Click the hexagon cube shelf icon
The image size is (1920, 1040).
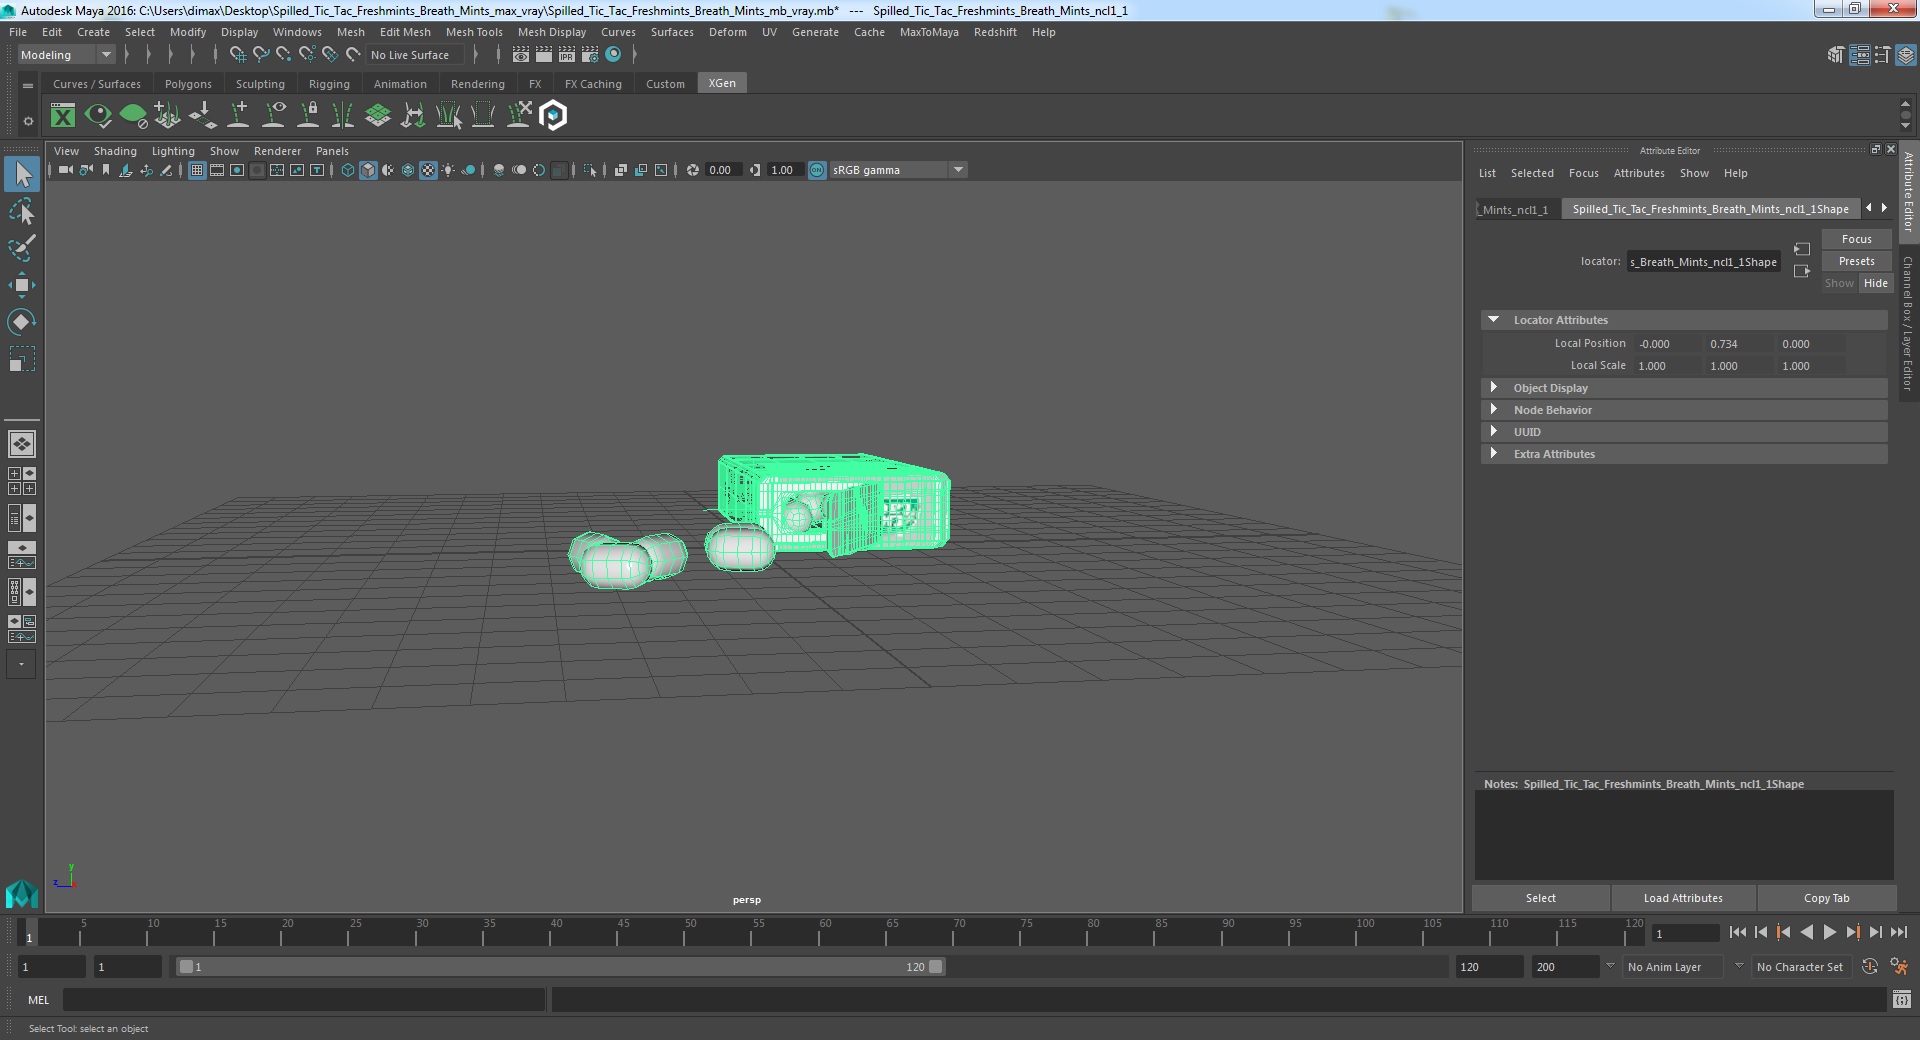tap(553, 116)
